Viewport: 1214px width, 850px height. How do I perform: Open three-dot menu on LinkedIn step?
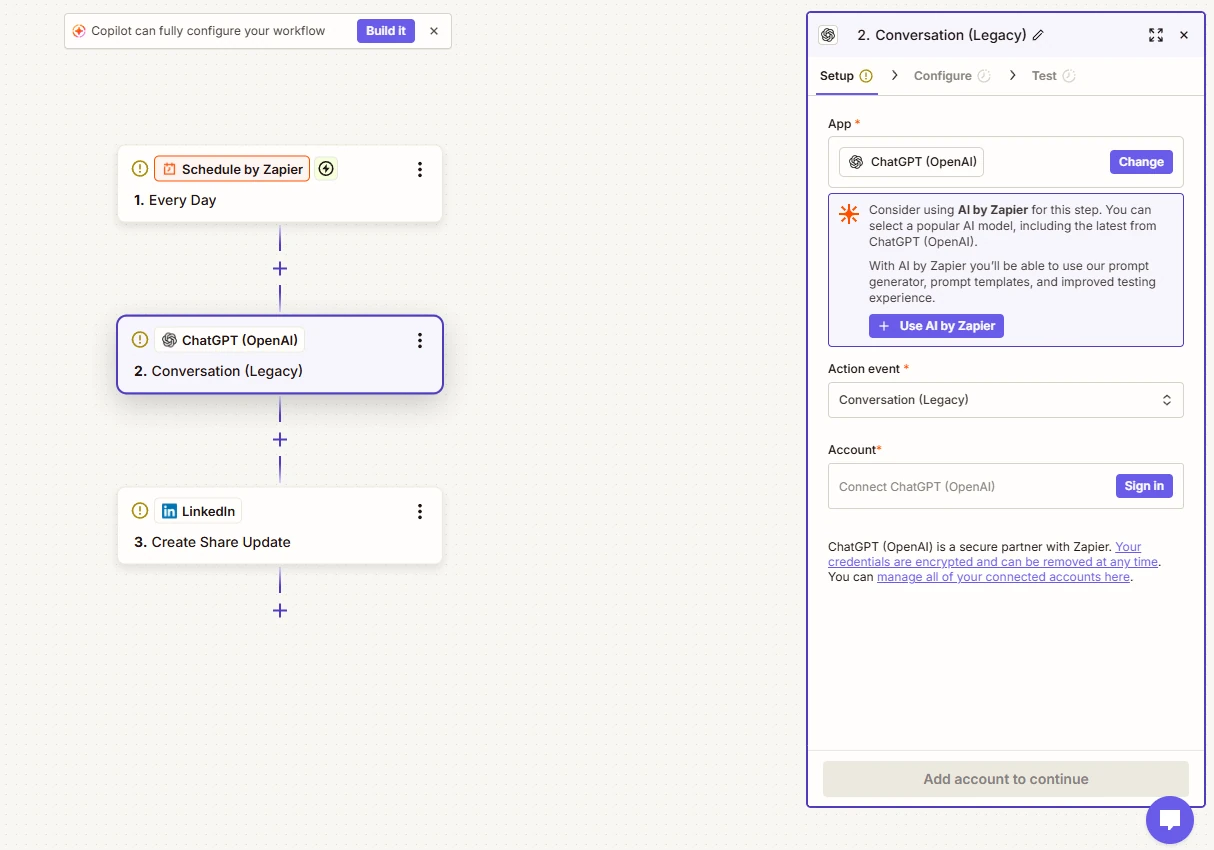pyautogui.click(x=420, y=511)
